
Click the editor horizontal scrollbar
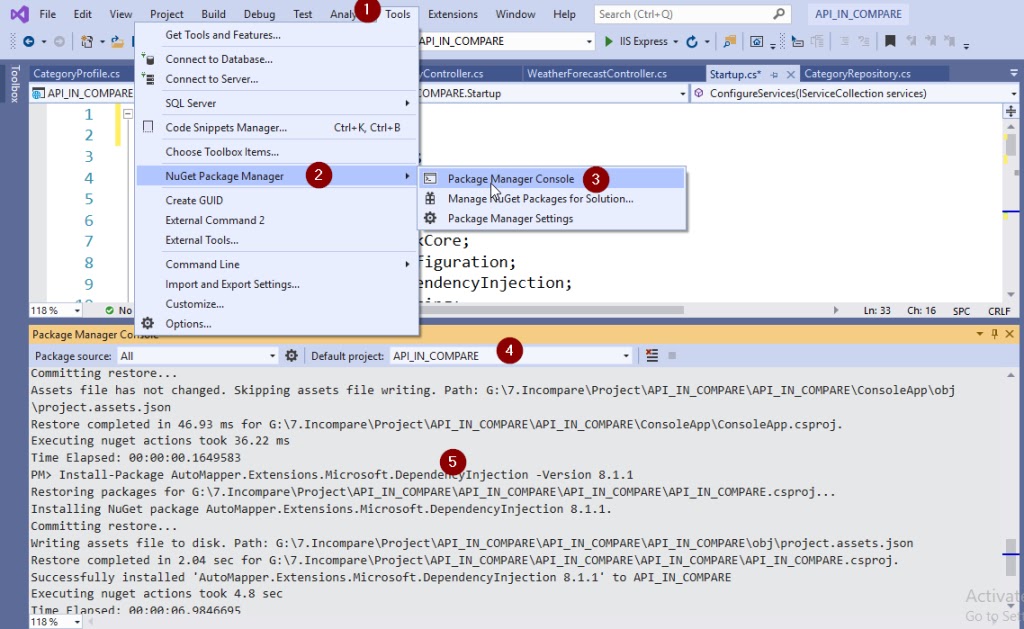click(x=552, y=310)
